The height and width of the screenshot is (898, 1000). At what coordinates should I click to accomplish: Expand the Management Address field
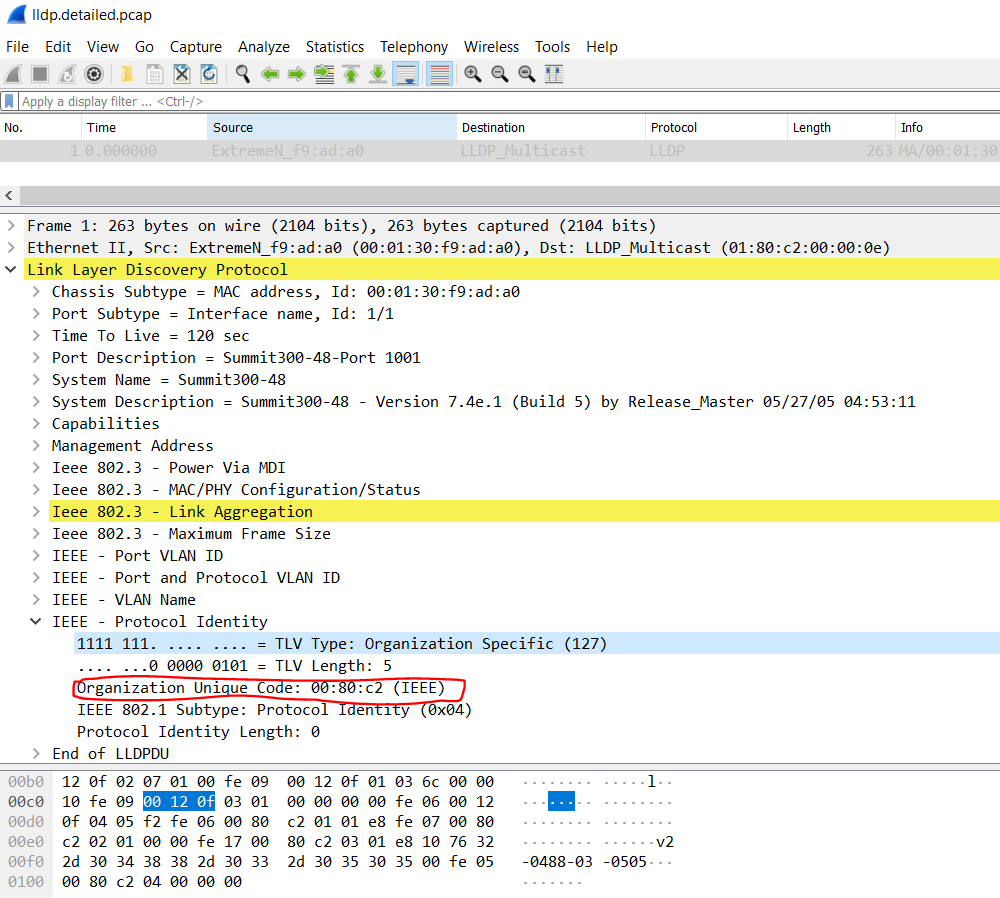pos(35,445)
